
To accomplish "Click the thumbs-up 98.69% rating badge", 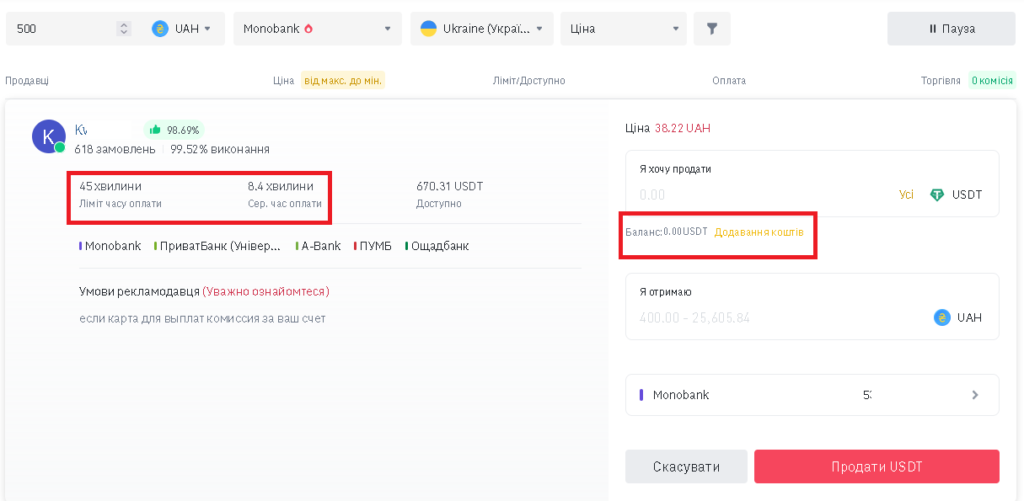I will click(174, 130).
